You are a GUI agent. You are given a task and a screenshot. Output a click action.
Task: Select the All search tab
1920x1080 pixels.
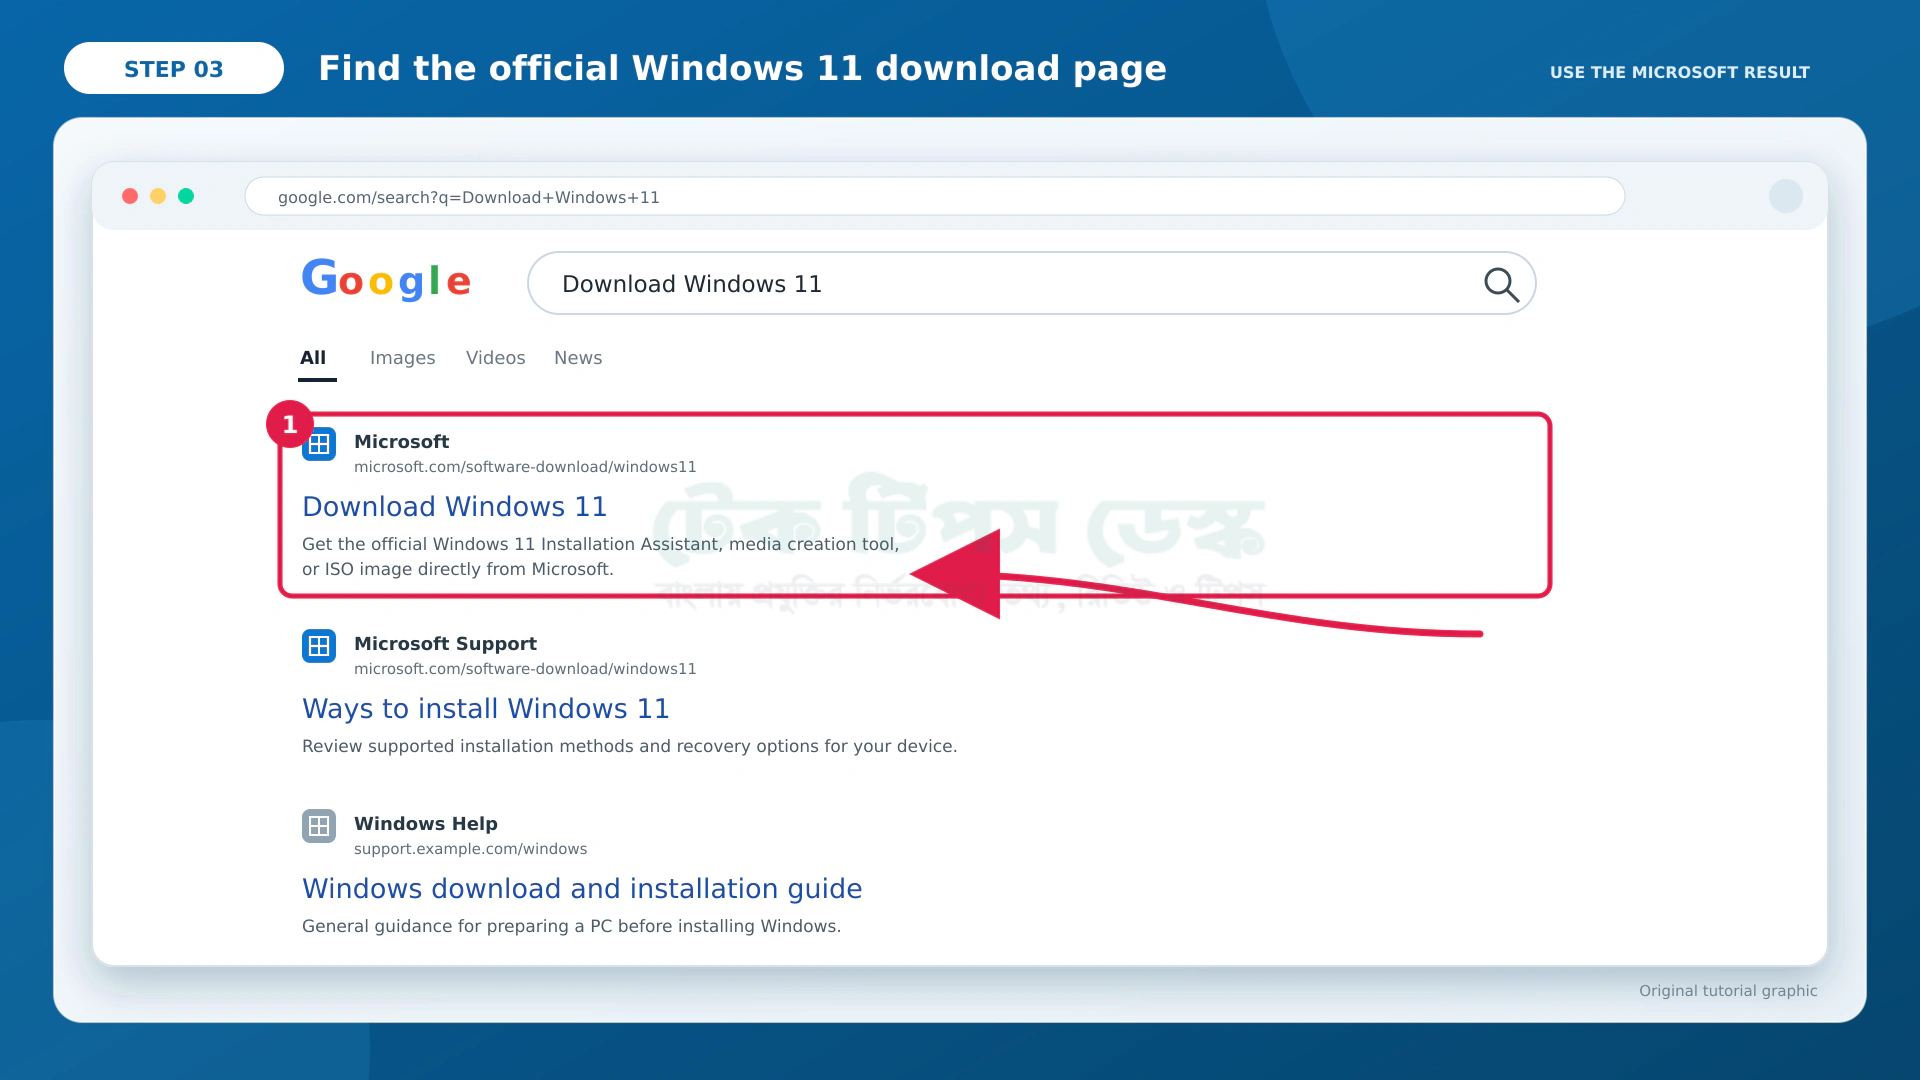313,358
